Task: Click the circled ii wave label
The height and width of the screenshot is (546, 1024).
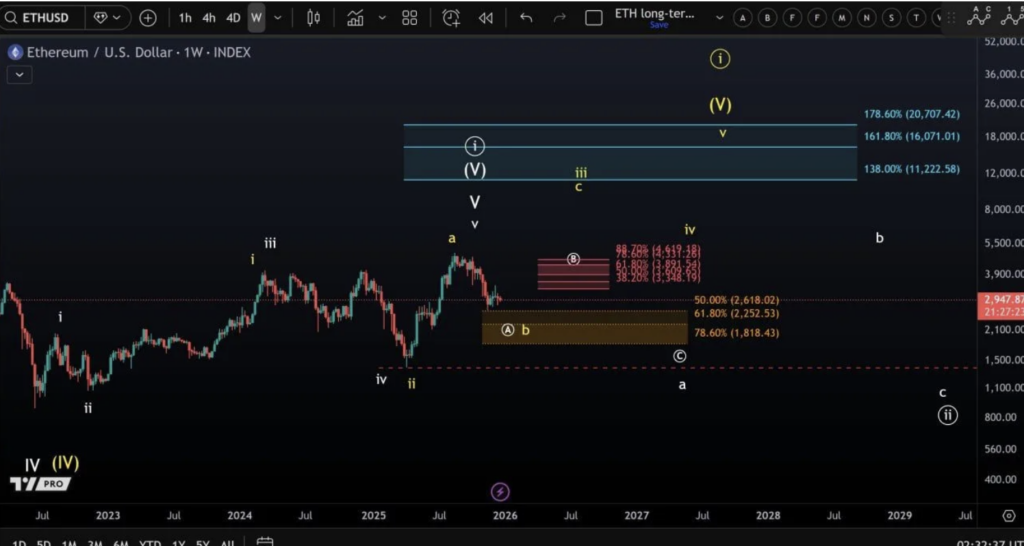Action: coord(948,415)
